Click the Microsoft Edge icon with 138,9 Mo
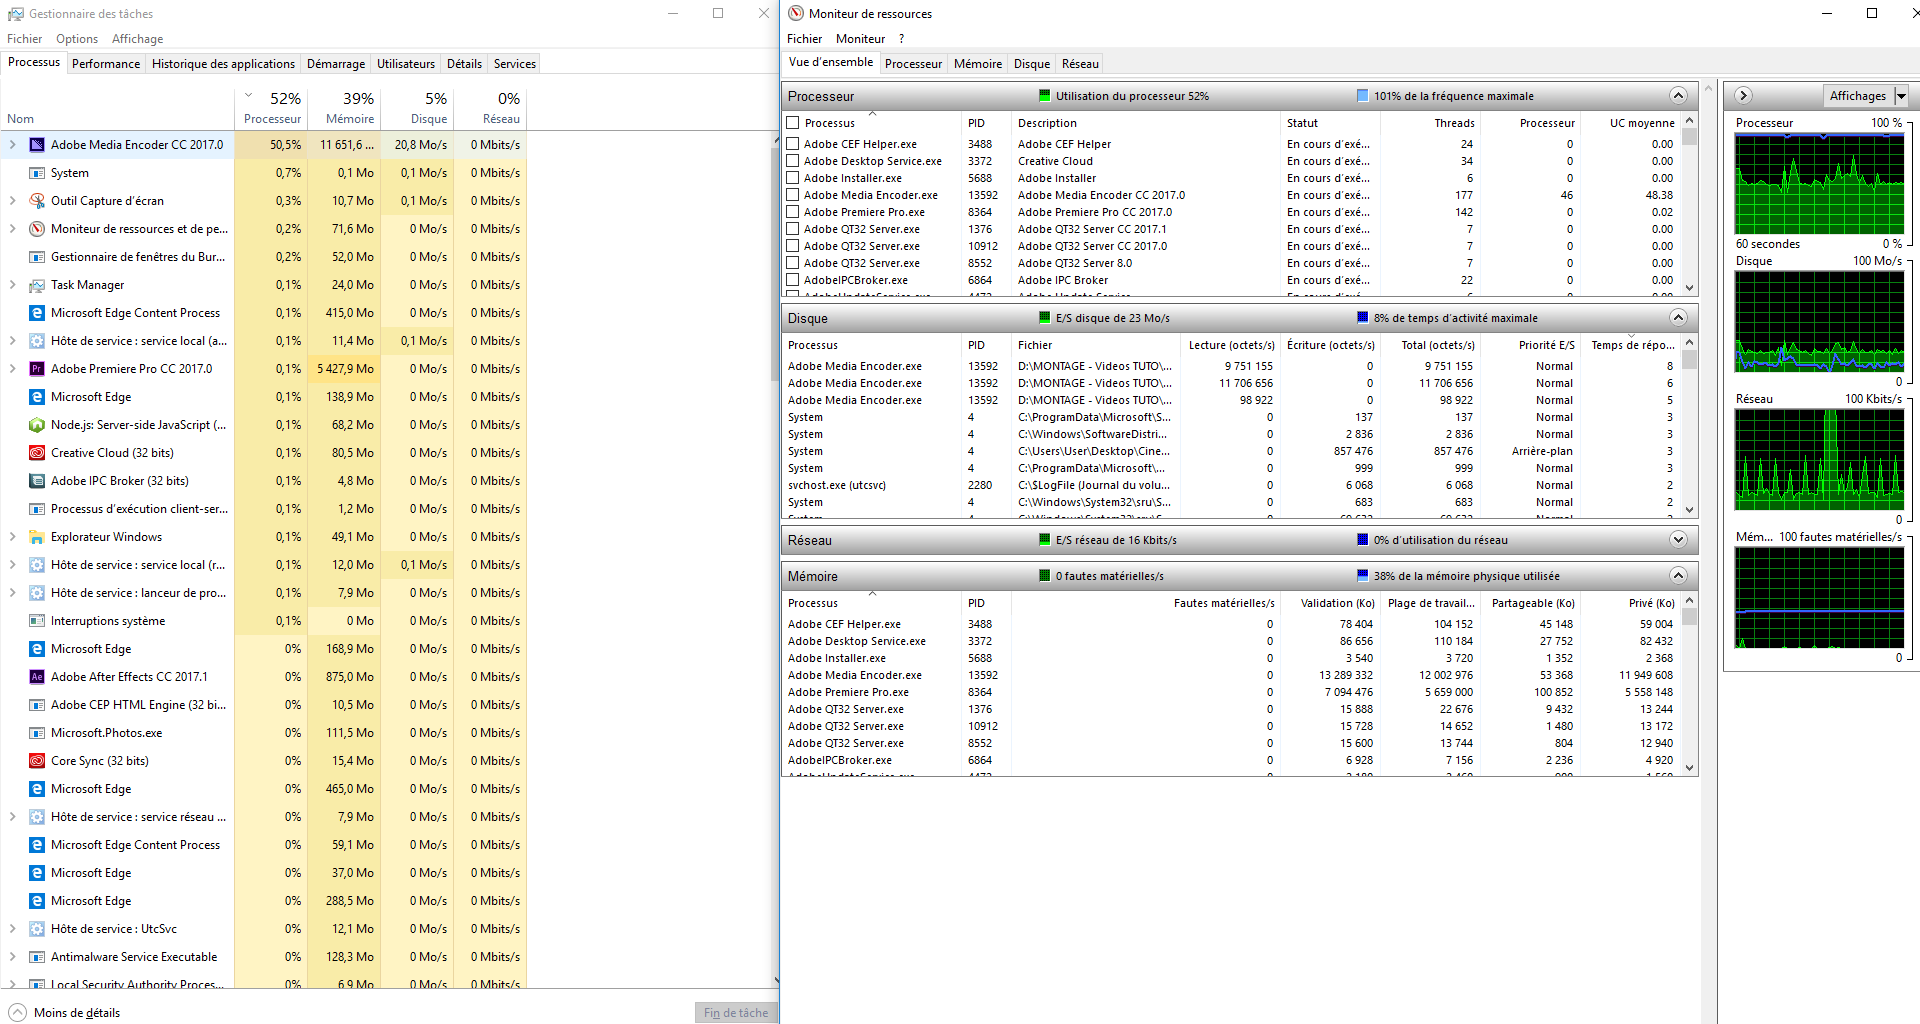The width and height of the screenshot is (1920, 1024). pyautogui.click(x=37, y=397)
